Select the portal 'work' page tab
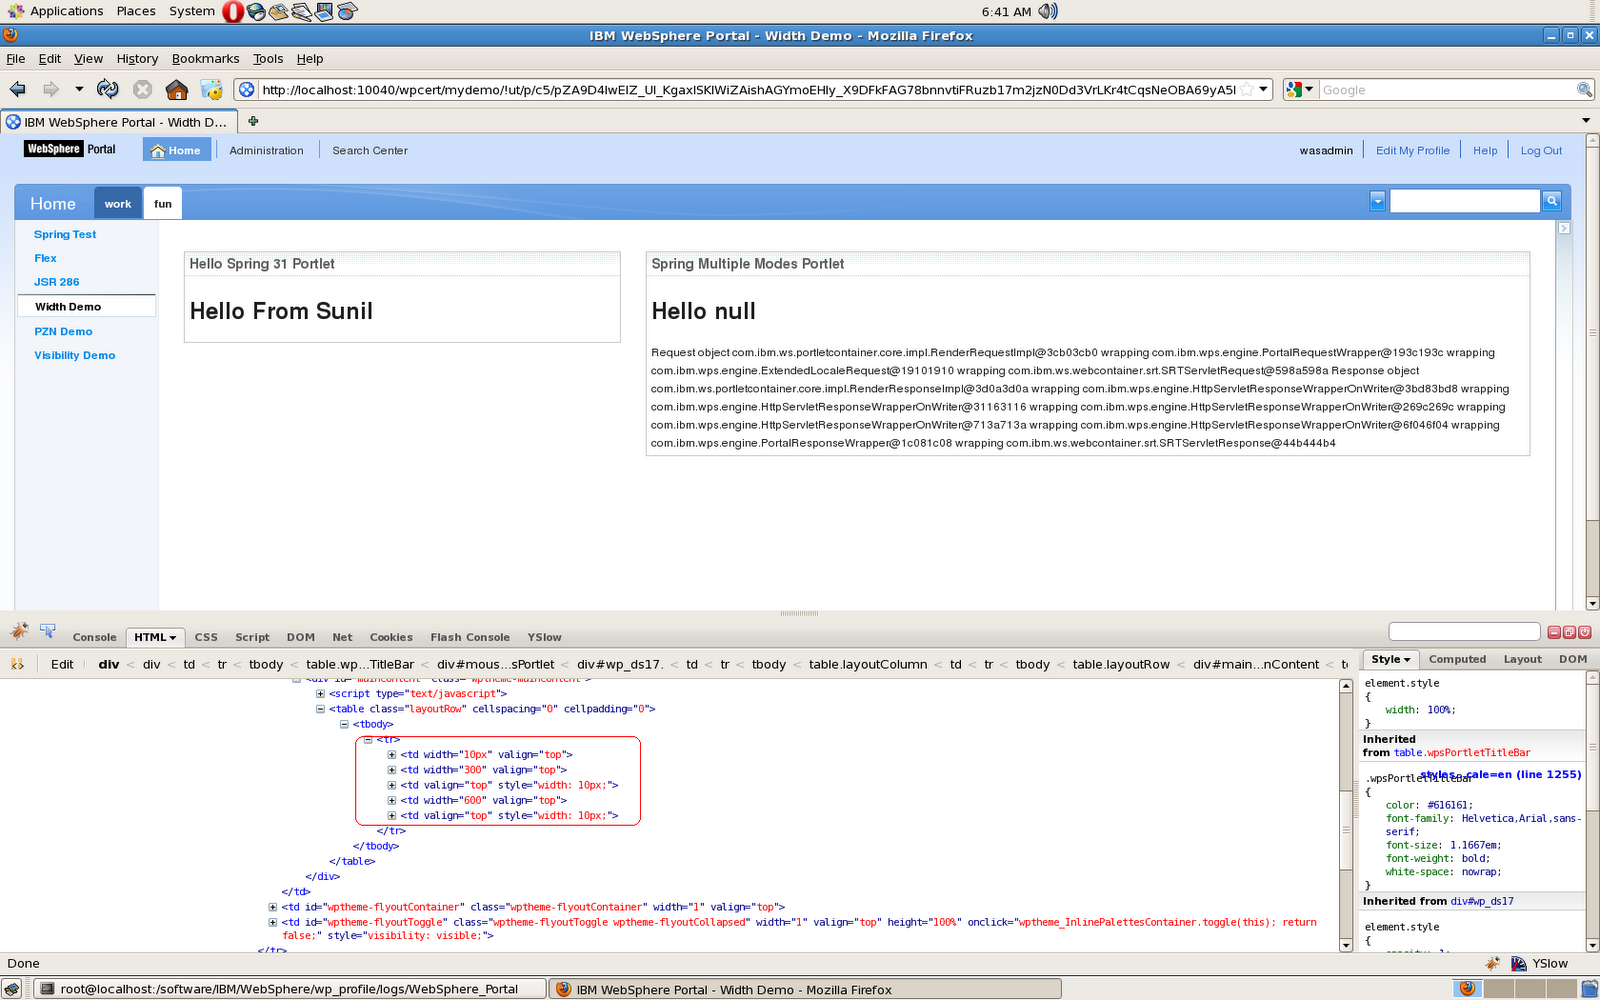1600x1000 pixels. 118,203
